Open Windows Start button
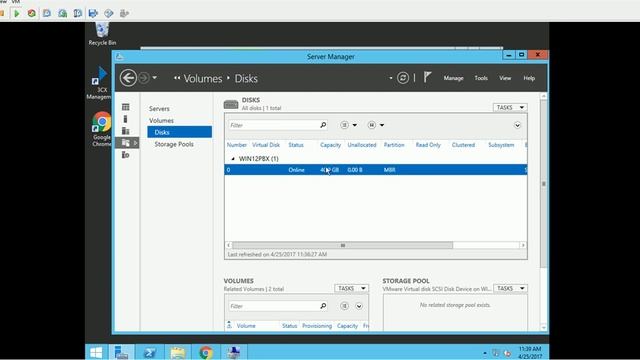Image resolution: width=640 pixels, height=360 pixels. 96,352
